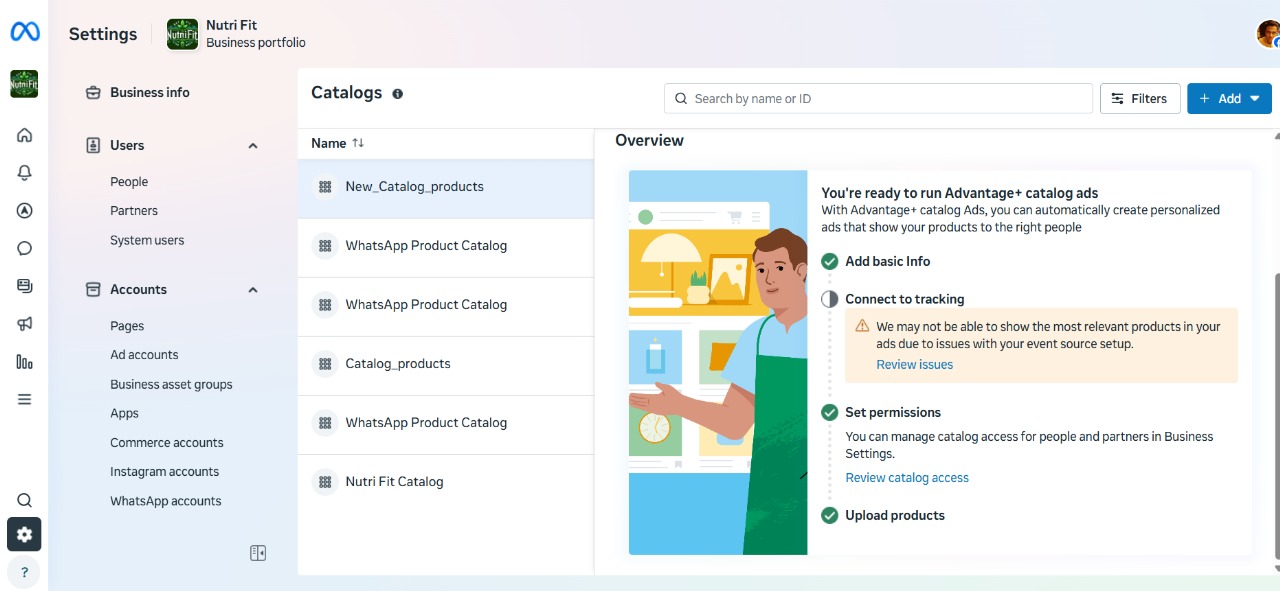Image resolution: width=1280 pixels, height=591 pixels.
Task: Click the Add basic Info step label
Action: (888, 261)
